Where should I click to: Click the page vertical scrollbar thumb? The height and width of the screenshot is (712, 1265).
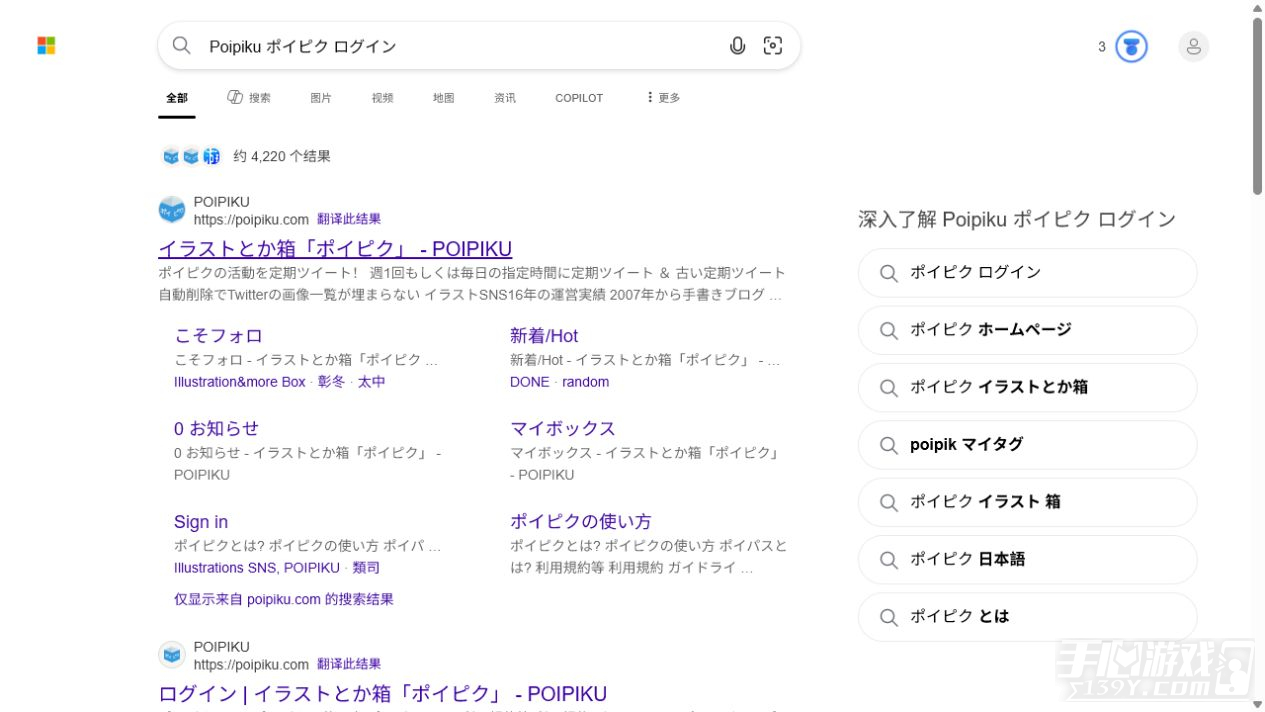[x=1257, y=105]
